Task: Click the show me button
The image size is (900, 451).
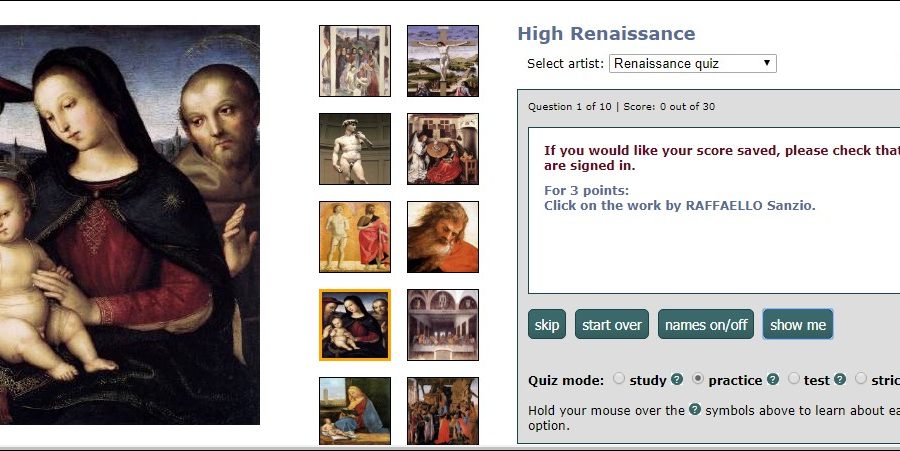Action: [798, 325]
